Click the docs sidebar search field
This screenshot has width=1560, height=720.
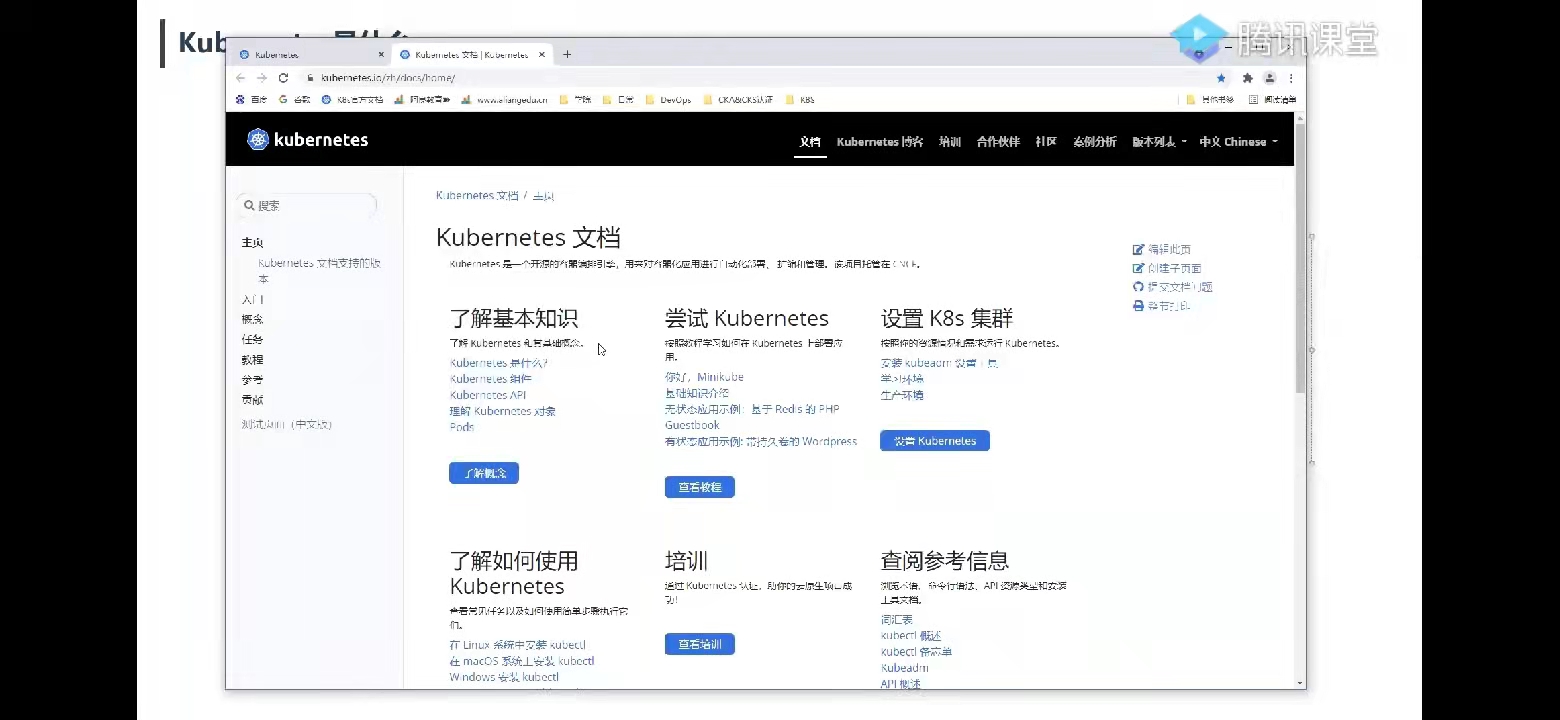[x=306, y=205]
